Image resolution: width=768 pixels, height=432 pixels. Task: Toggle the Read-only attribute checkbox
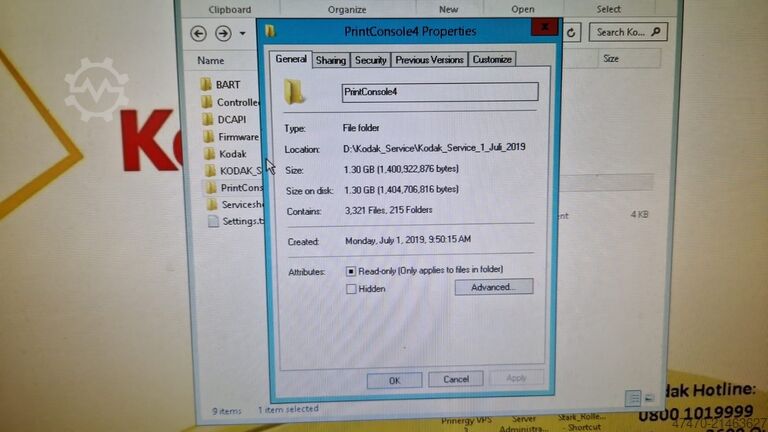click(351, 271)
